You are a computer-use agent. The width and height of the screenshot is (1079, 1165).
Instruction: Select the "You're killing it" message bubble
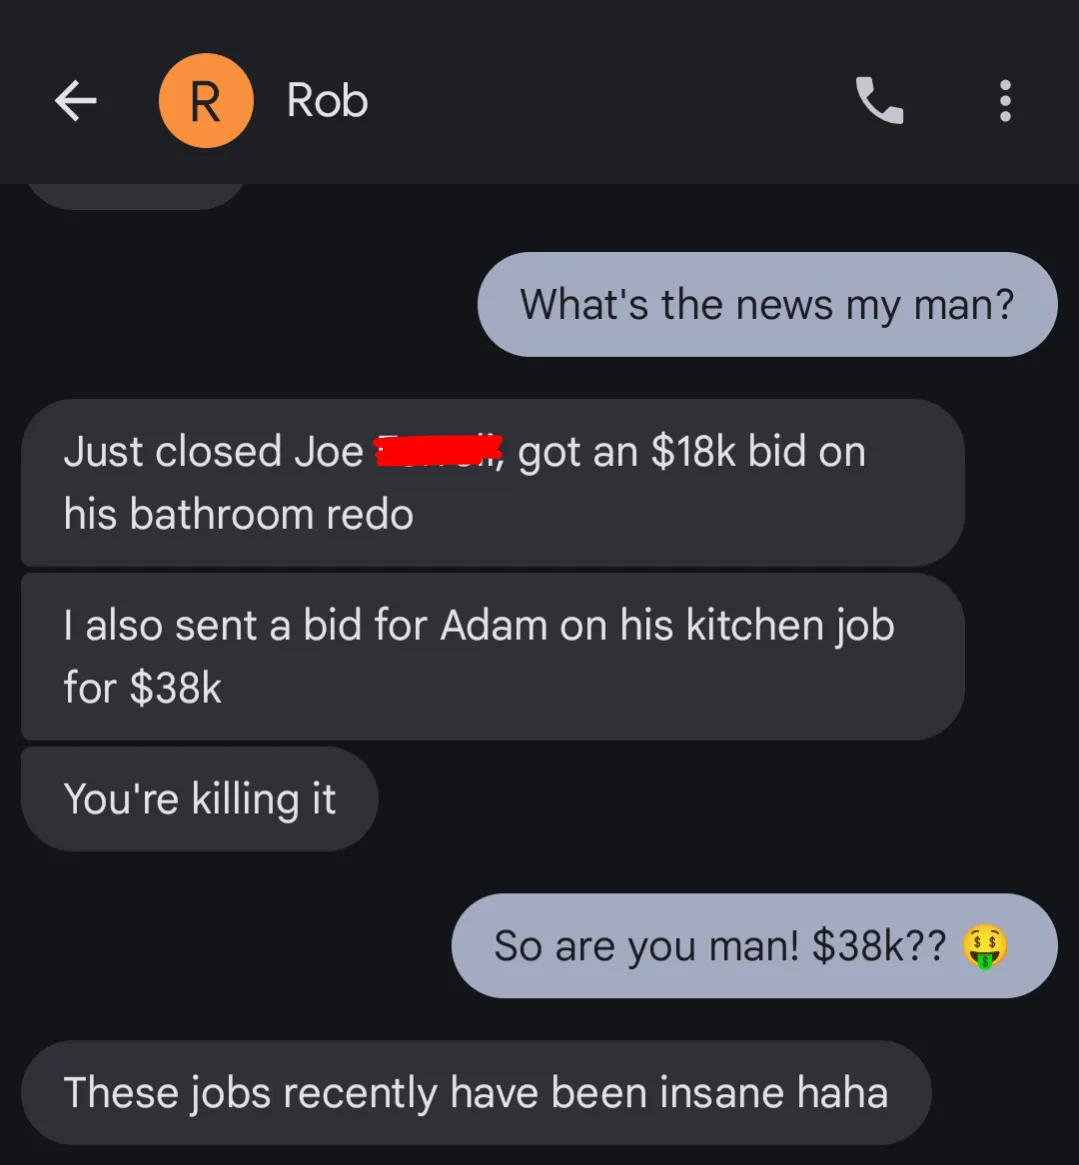coord(199,799)
